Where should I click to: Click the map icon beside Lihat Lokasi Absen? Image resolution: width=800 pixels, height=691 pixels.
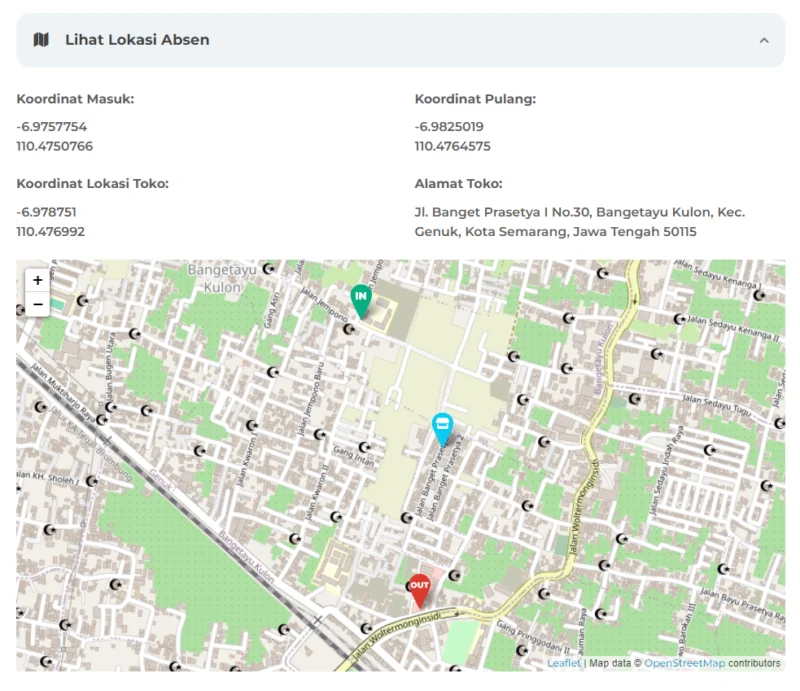point(41,40)
